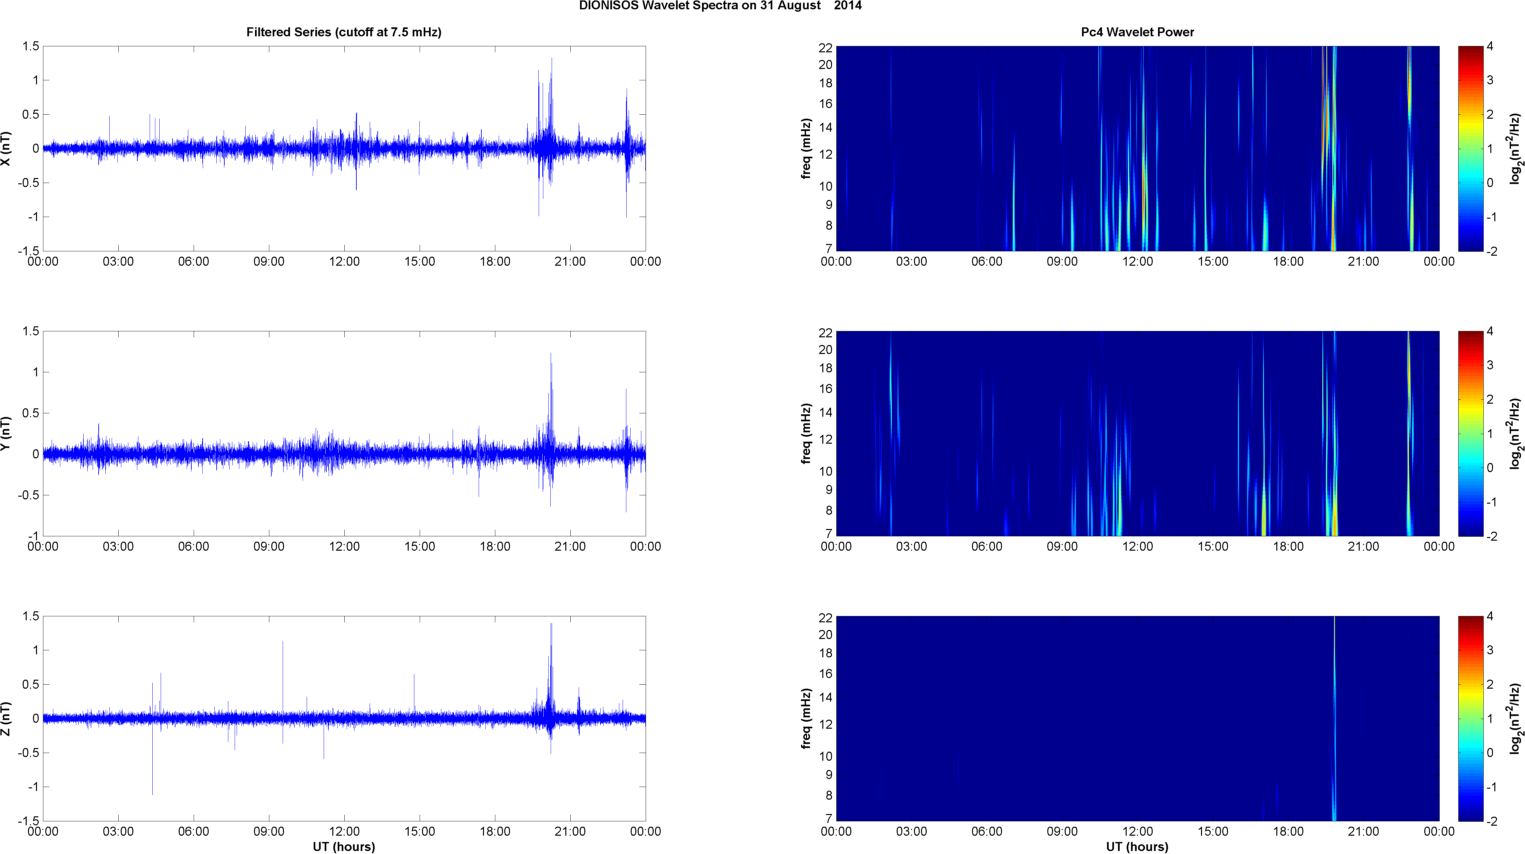
Task: Select the Filtered Series cutoff subtitle
Action: point(344,32)
